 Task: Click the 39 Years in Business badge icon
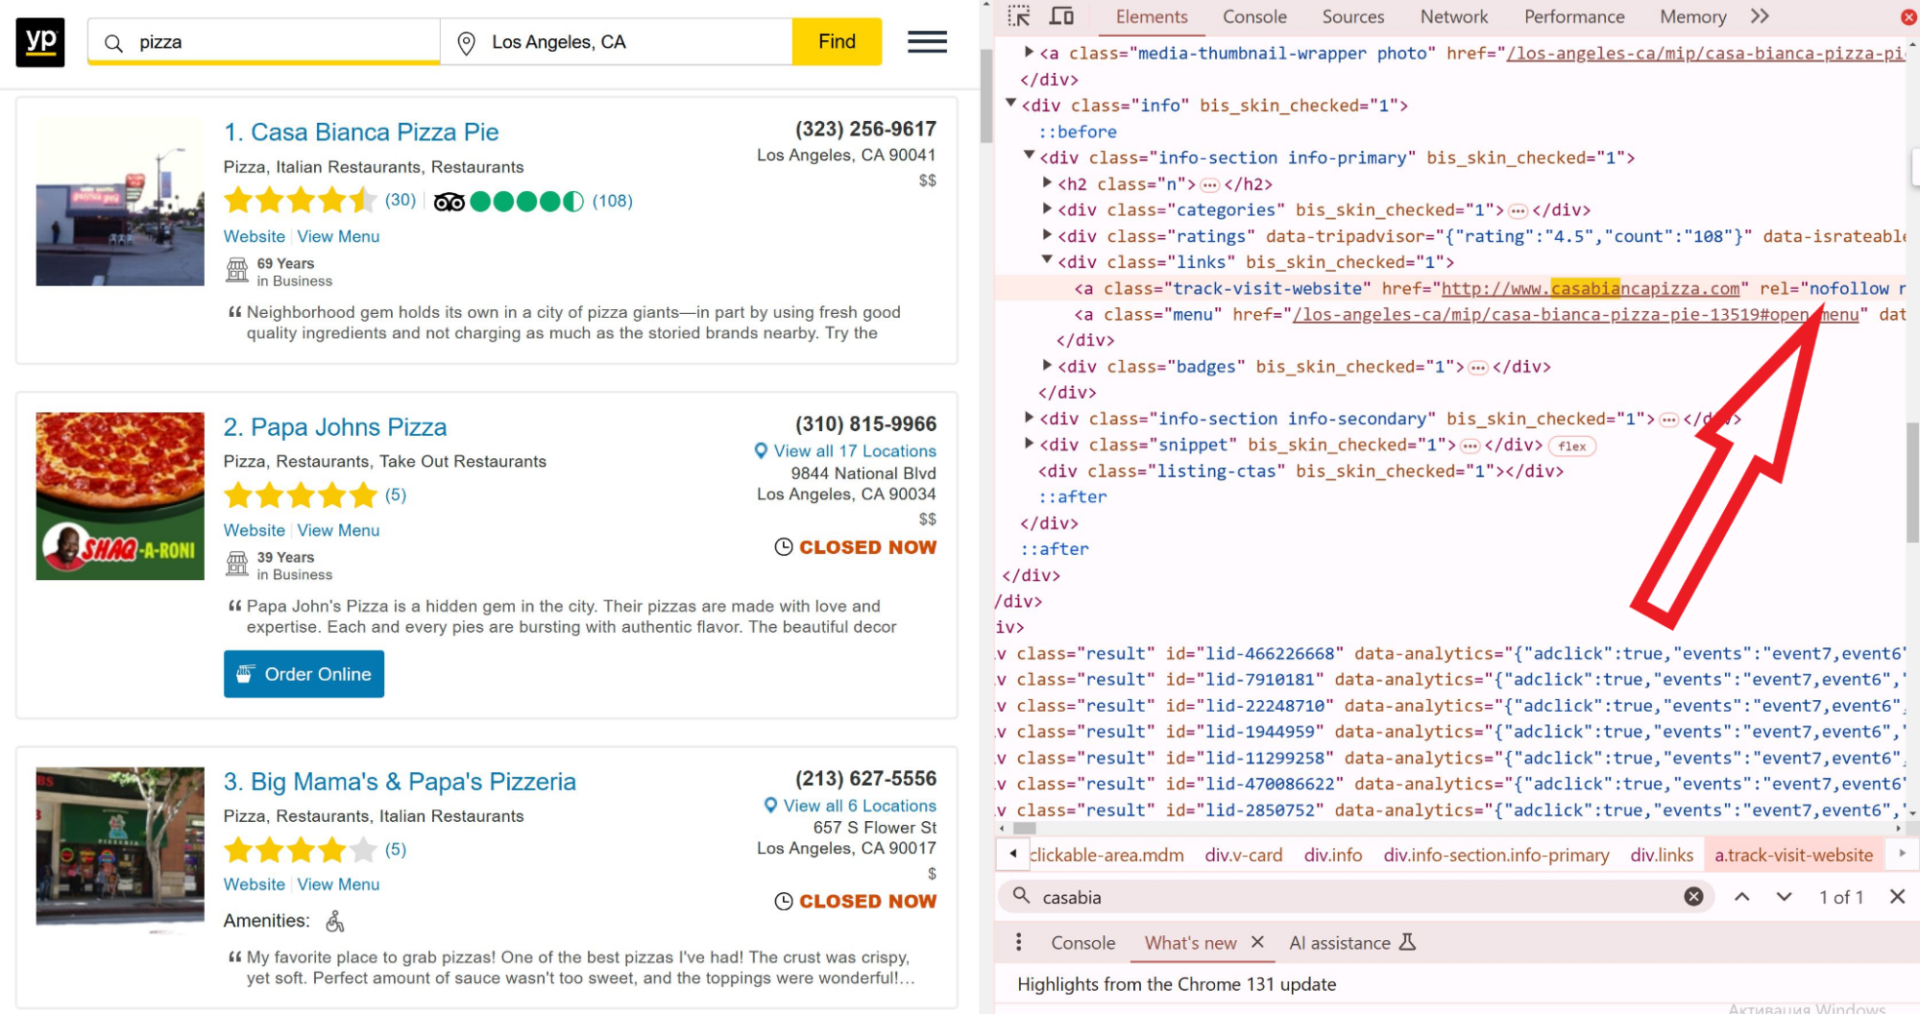(x=237, y=564)
